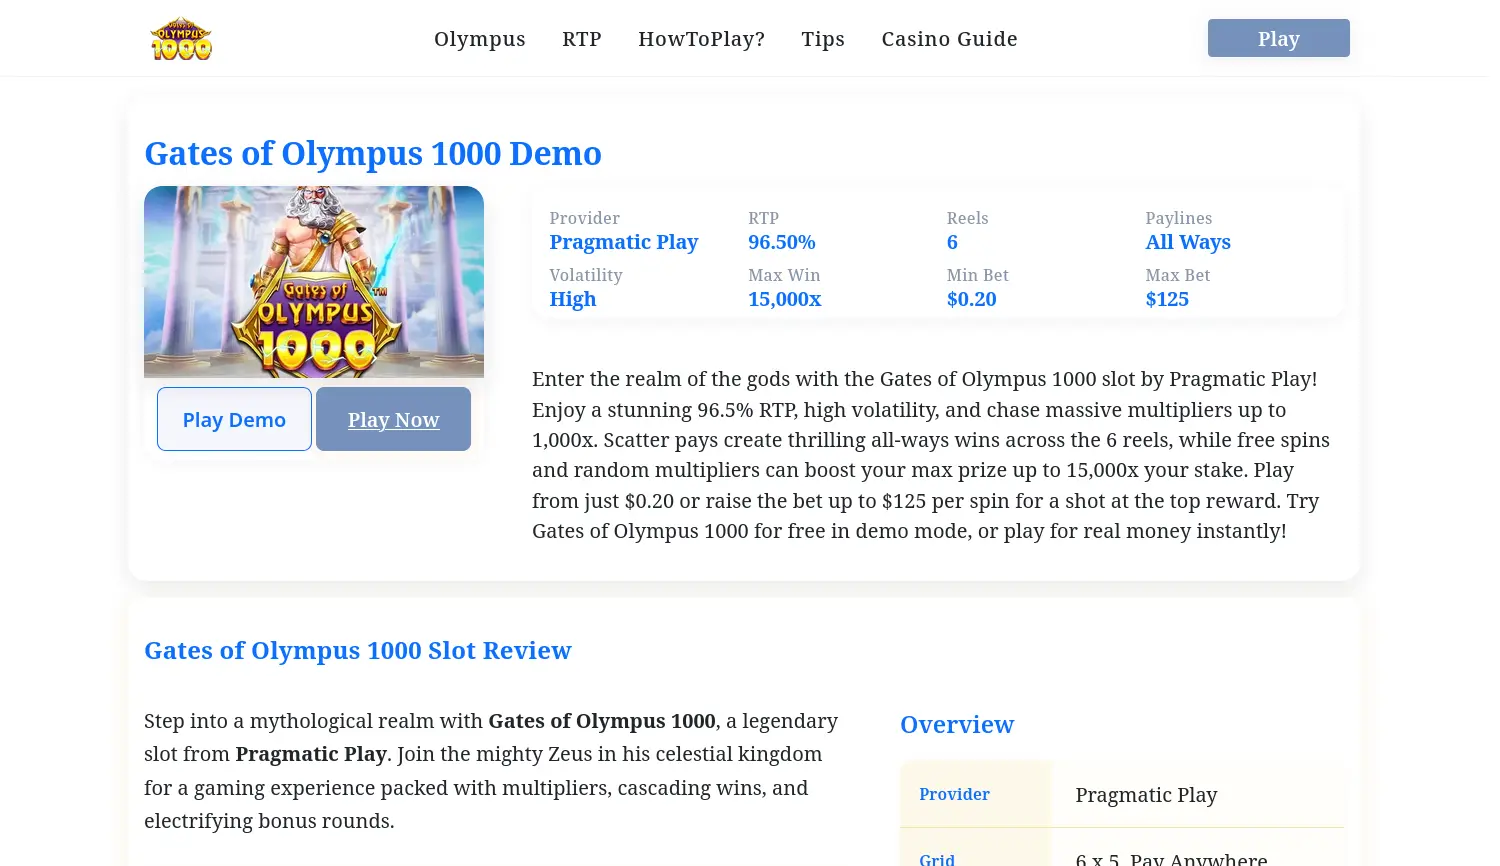Click the High volatility value
The height and width of the screenshot is (866, 1500).
coord(572,299)
